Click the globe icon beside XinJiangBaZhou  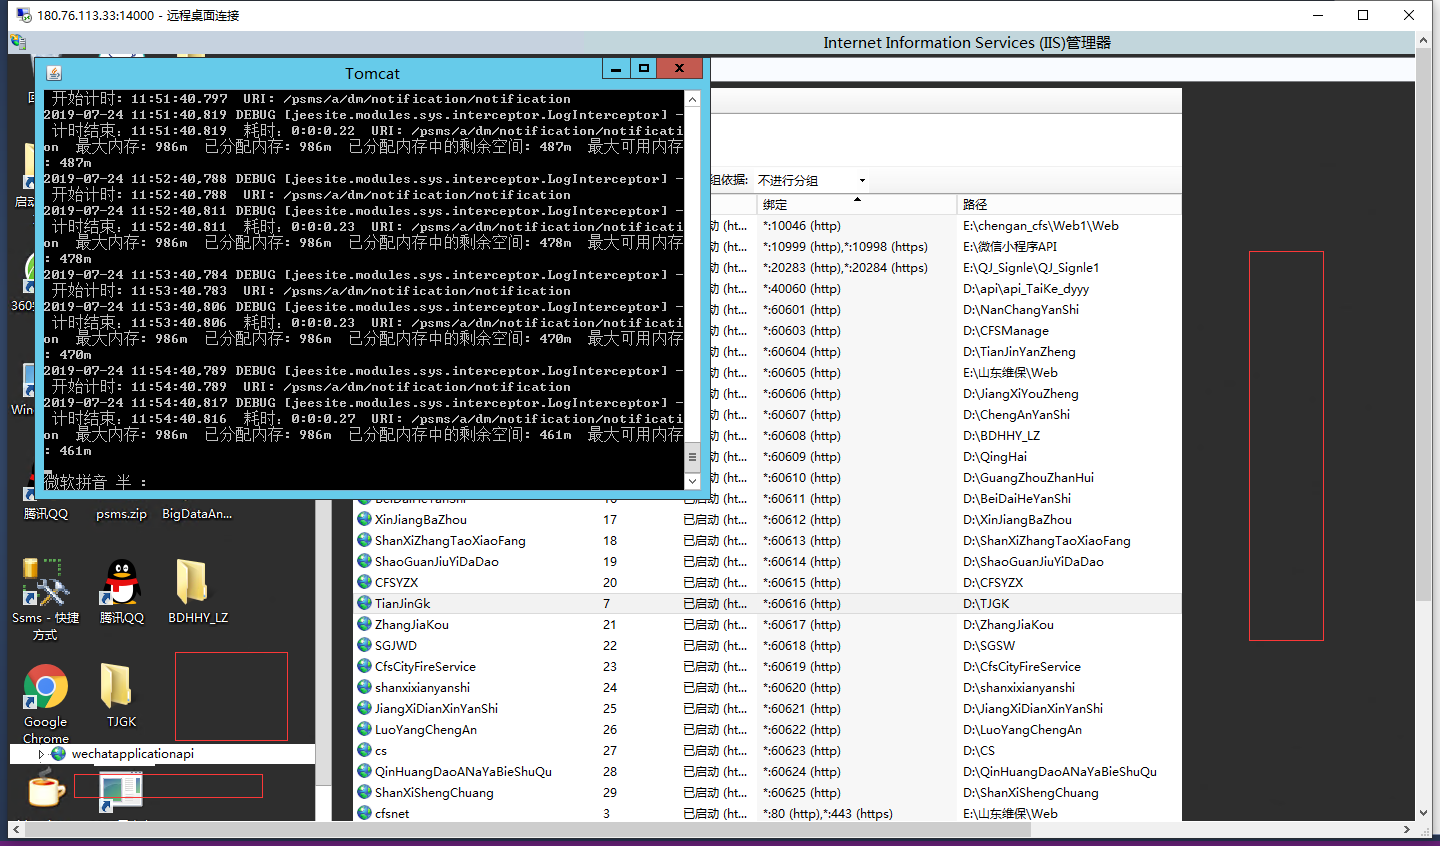click(x=365, y=519)
